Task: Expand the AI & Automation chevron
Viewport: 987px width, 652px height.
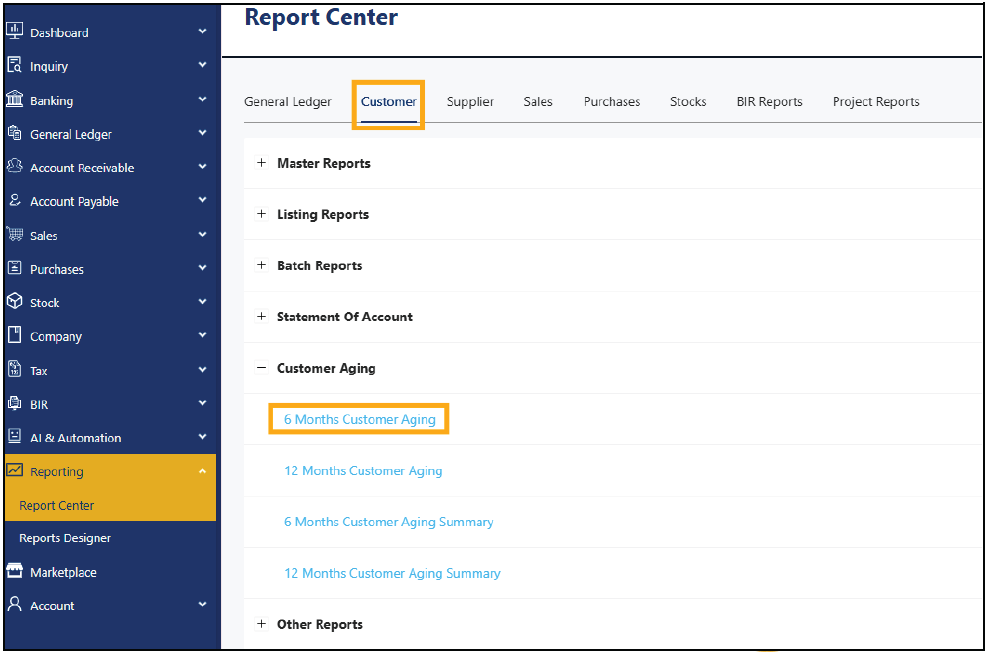Action: pos(202,437)
